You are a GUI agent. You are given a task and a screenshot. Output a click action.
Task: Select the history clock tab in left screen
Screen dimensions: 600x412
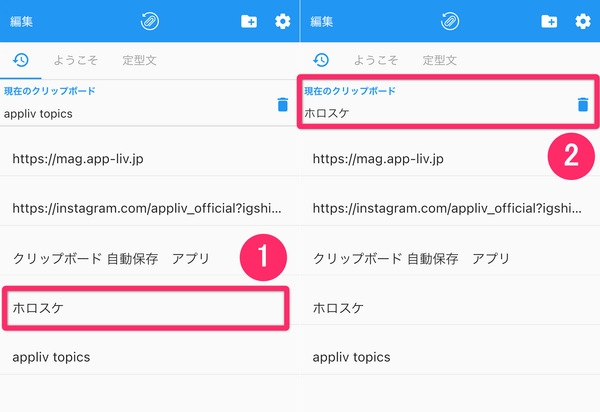pos(21,60)
